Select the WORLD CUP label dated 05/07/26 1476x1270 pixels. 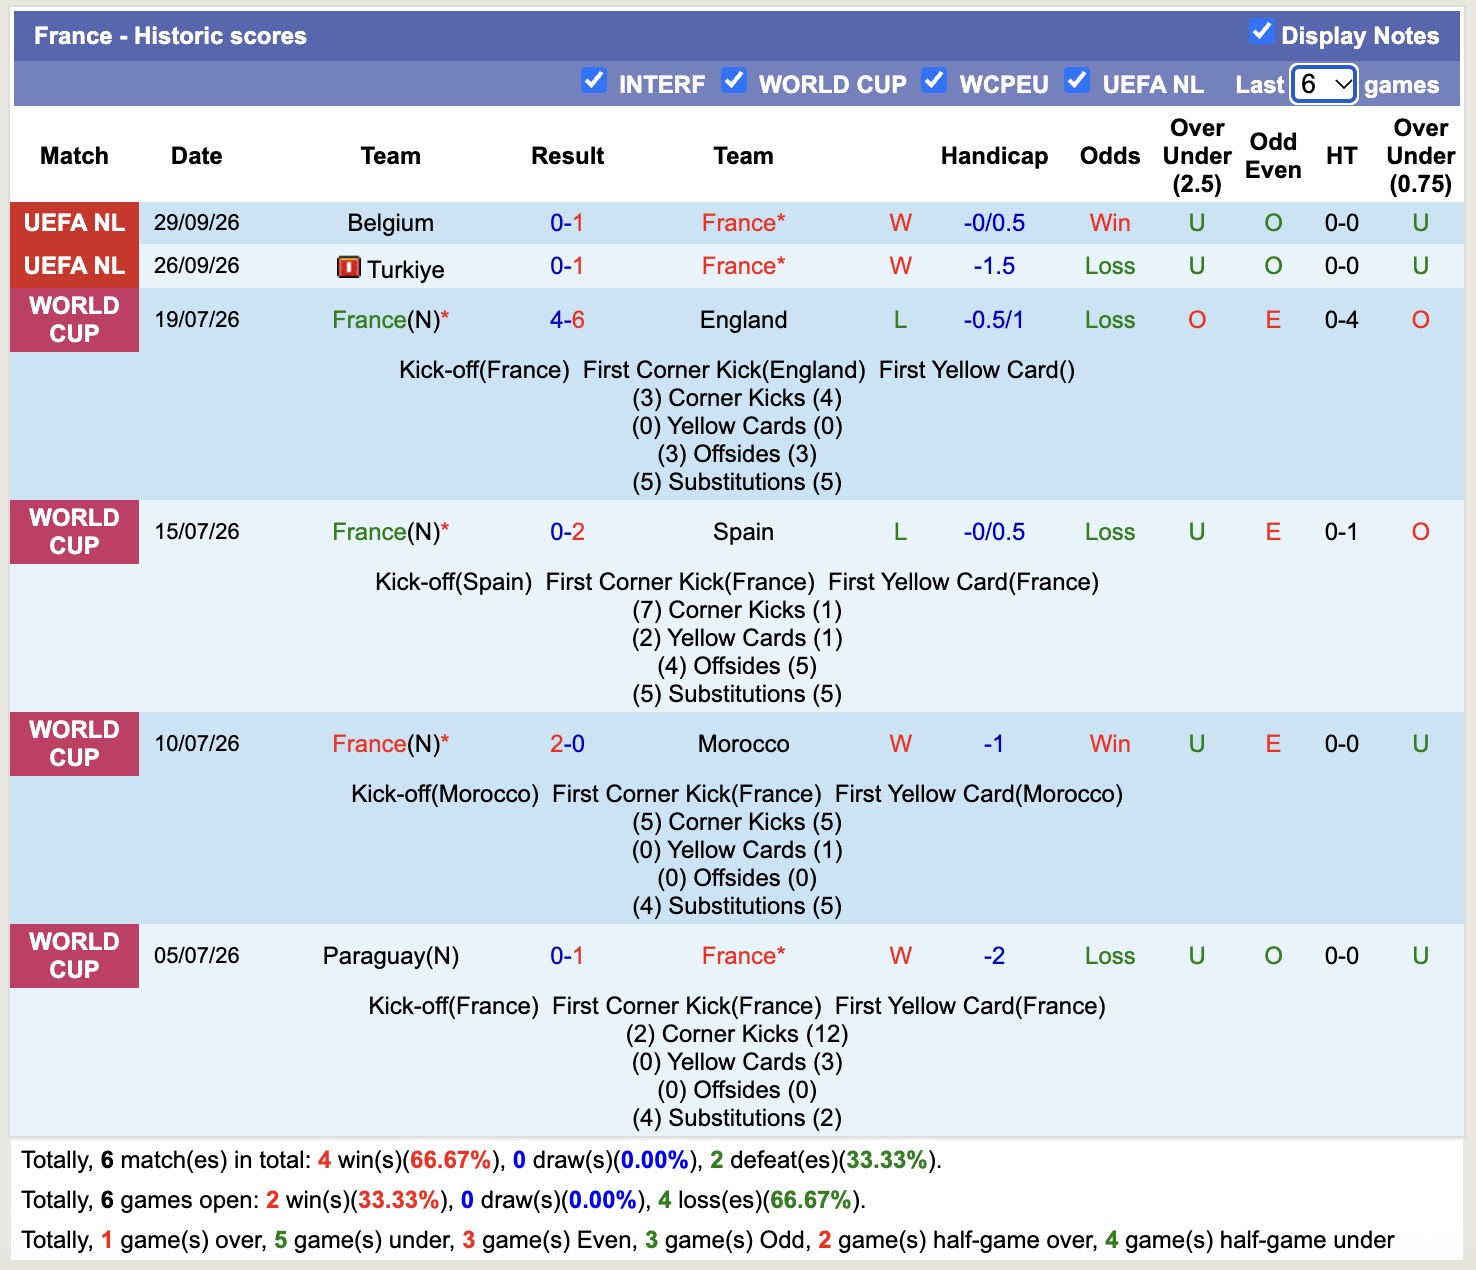[x=74, y=956]
